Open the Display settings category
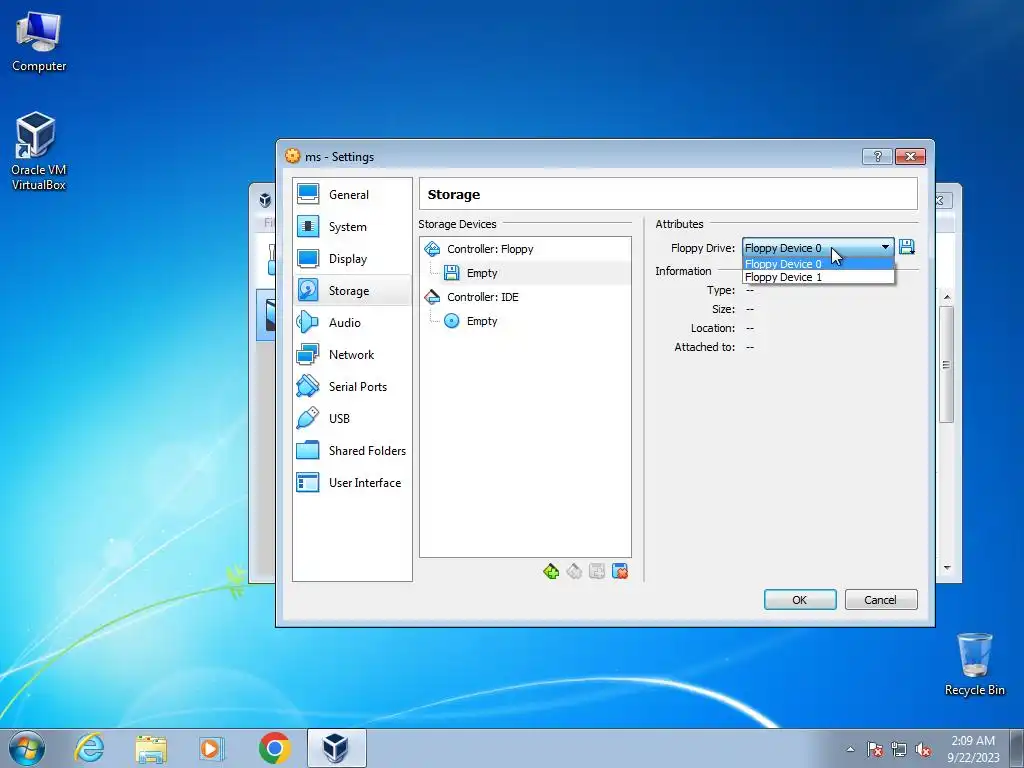This screenshot has height=768, width=1024. click(352, 259)
